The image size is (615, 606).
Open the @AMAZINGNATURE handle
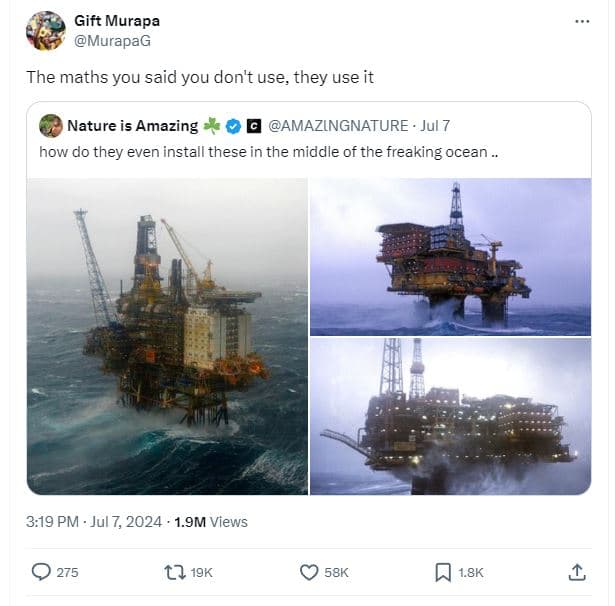tap(339, 126)
